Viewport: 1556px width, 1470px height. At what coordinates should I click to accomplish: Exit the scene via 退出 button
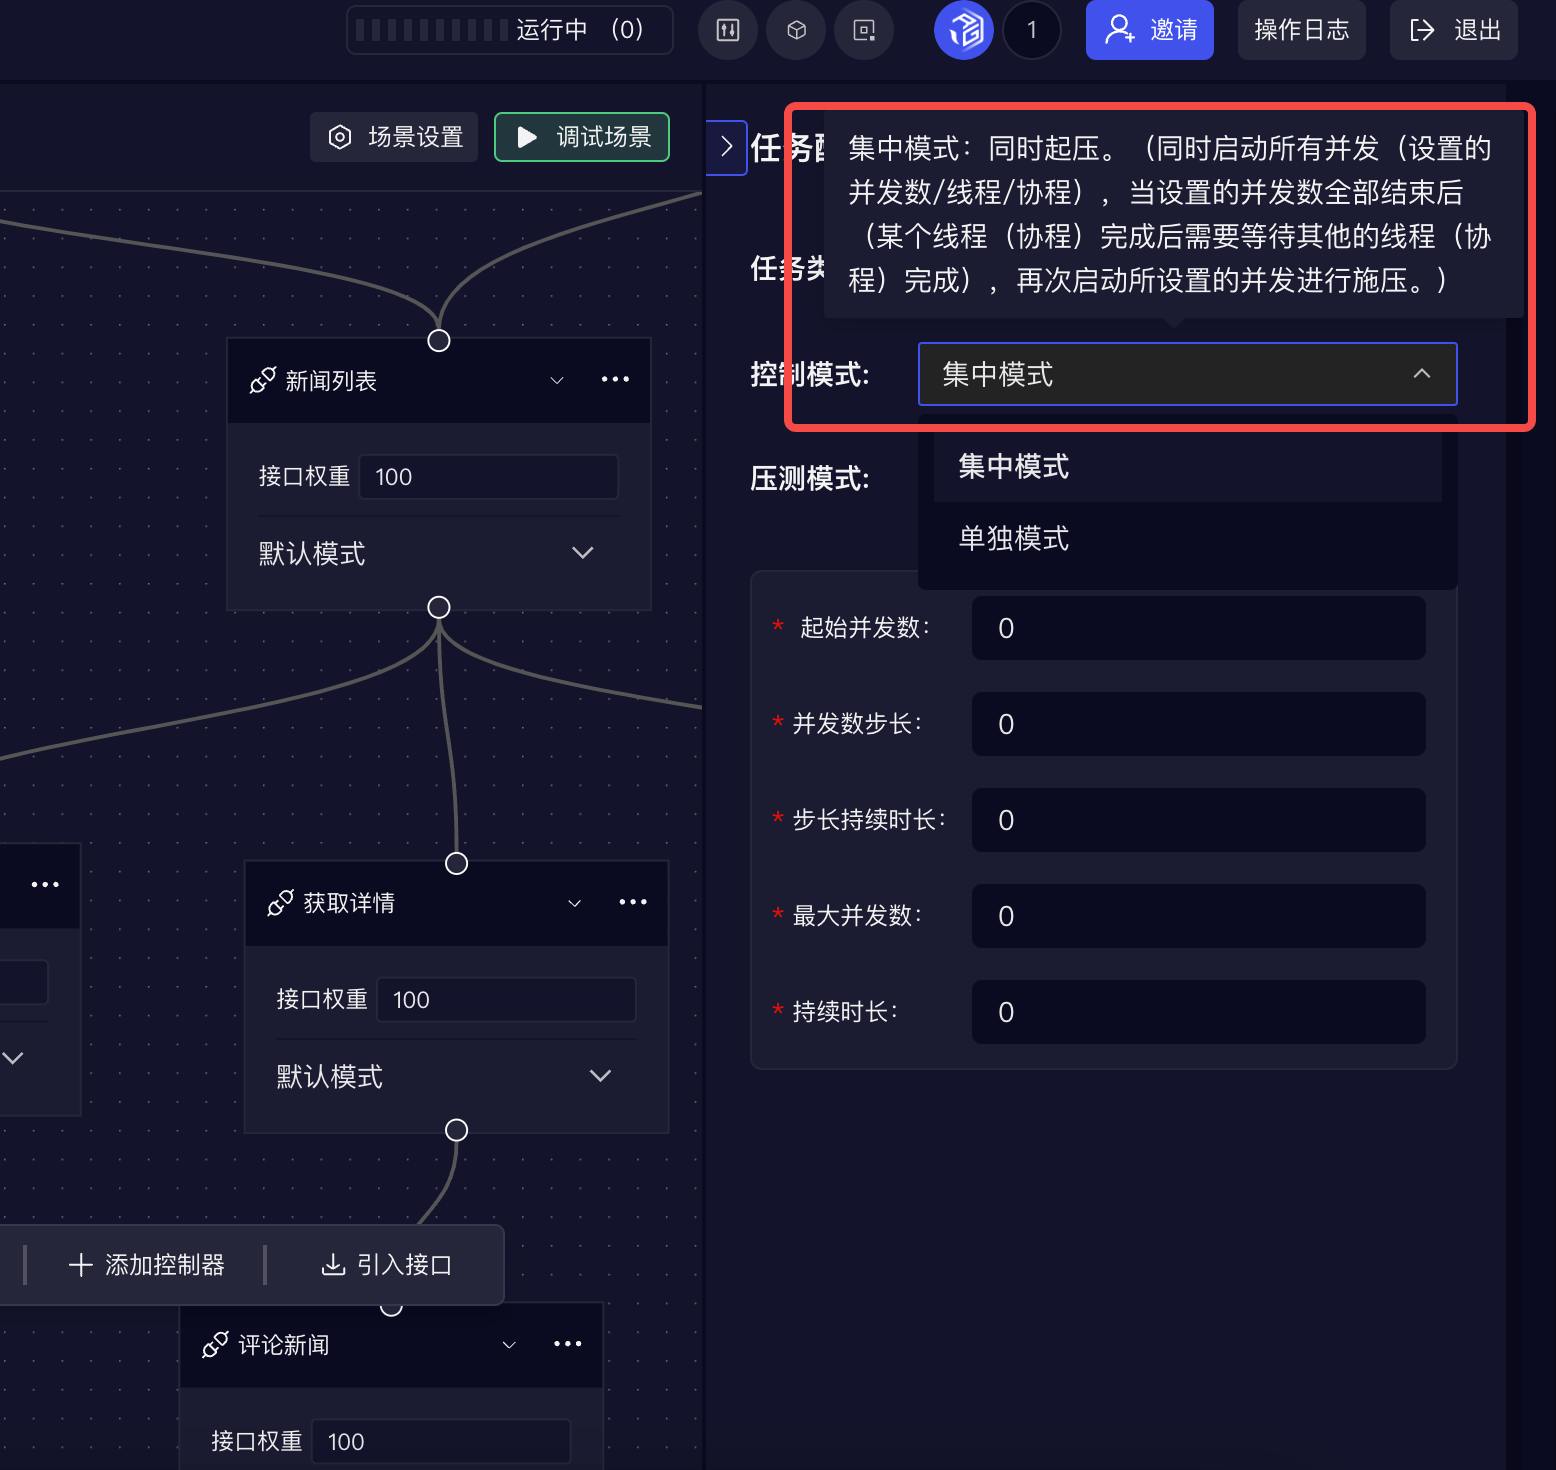1454,30
